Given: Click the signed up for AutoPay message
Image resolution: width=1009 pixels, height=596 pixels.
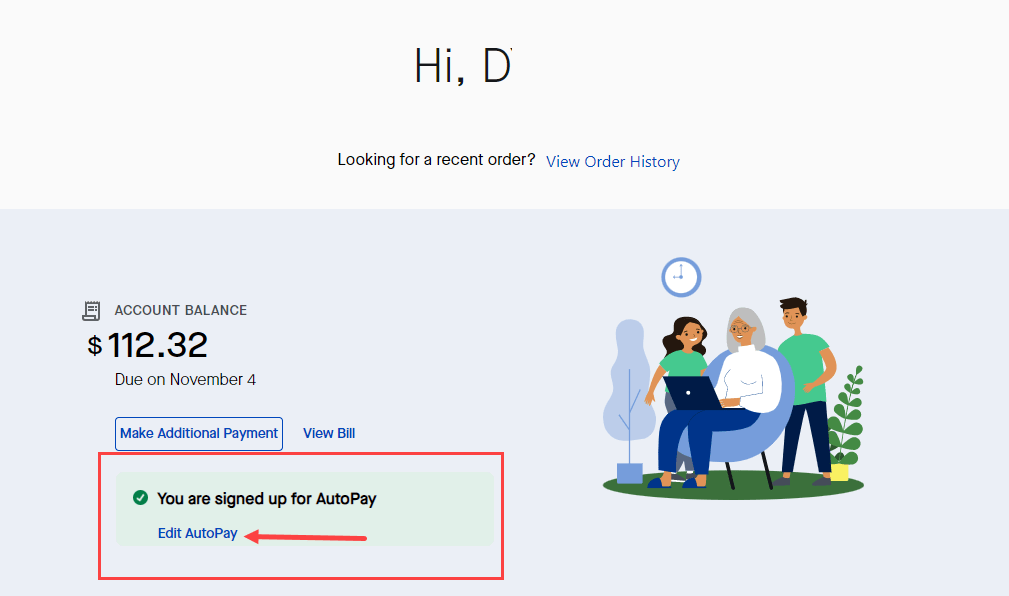Looking at the screenshot, I should [x=266, y=499].
